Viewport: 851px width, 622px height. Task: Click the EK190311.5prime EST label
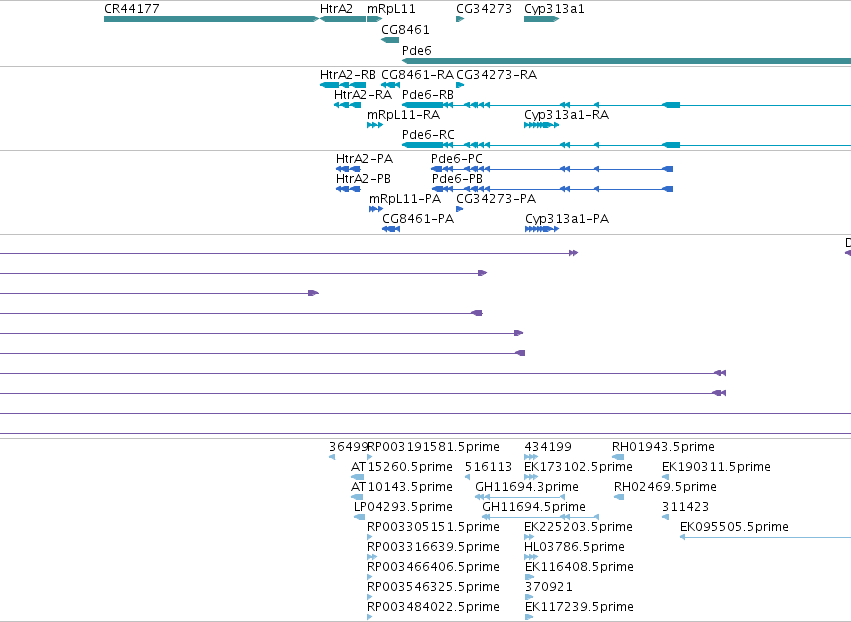(716, 467)
